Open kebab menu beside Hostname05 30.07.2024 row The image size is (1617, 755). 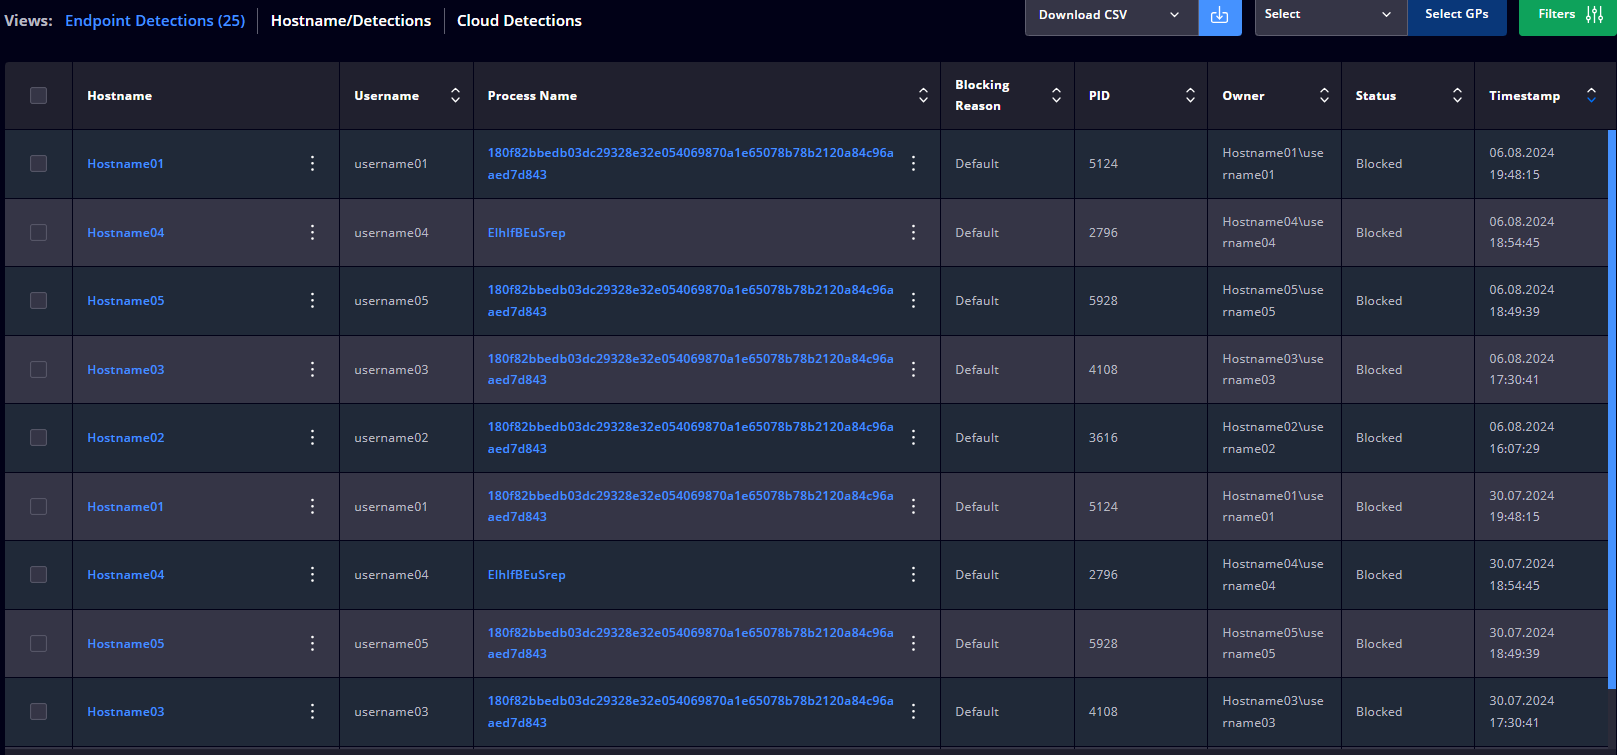(x=312, y=643)
